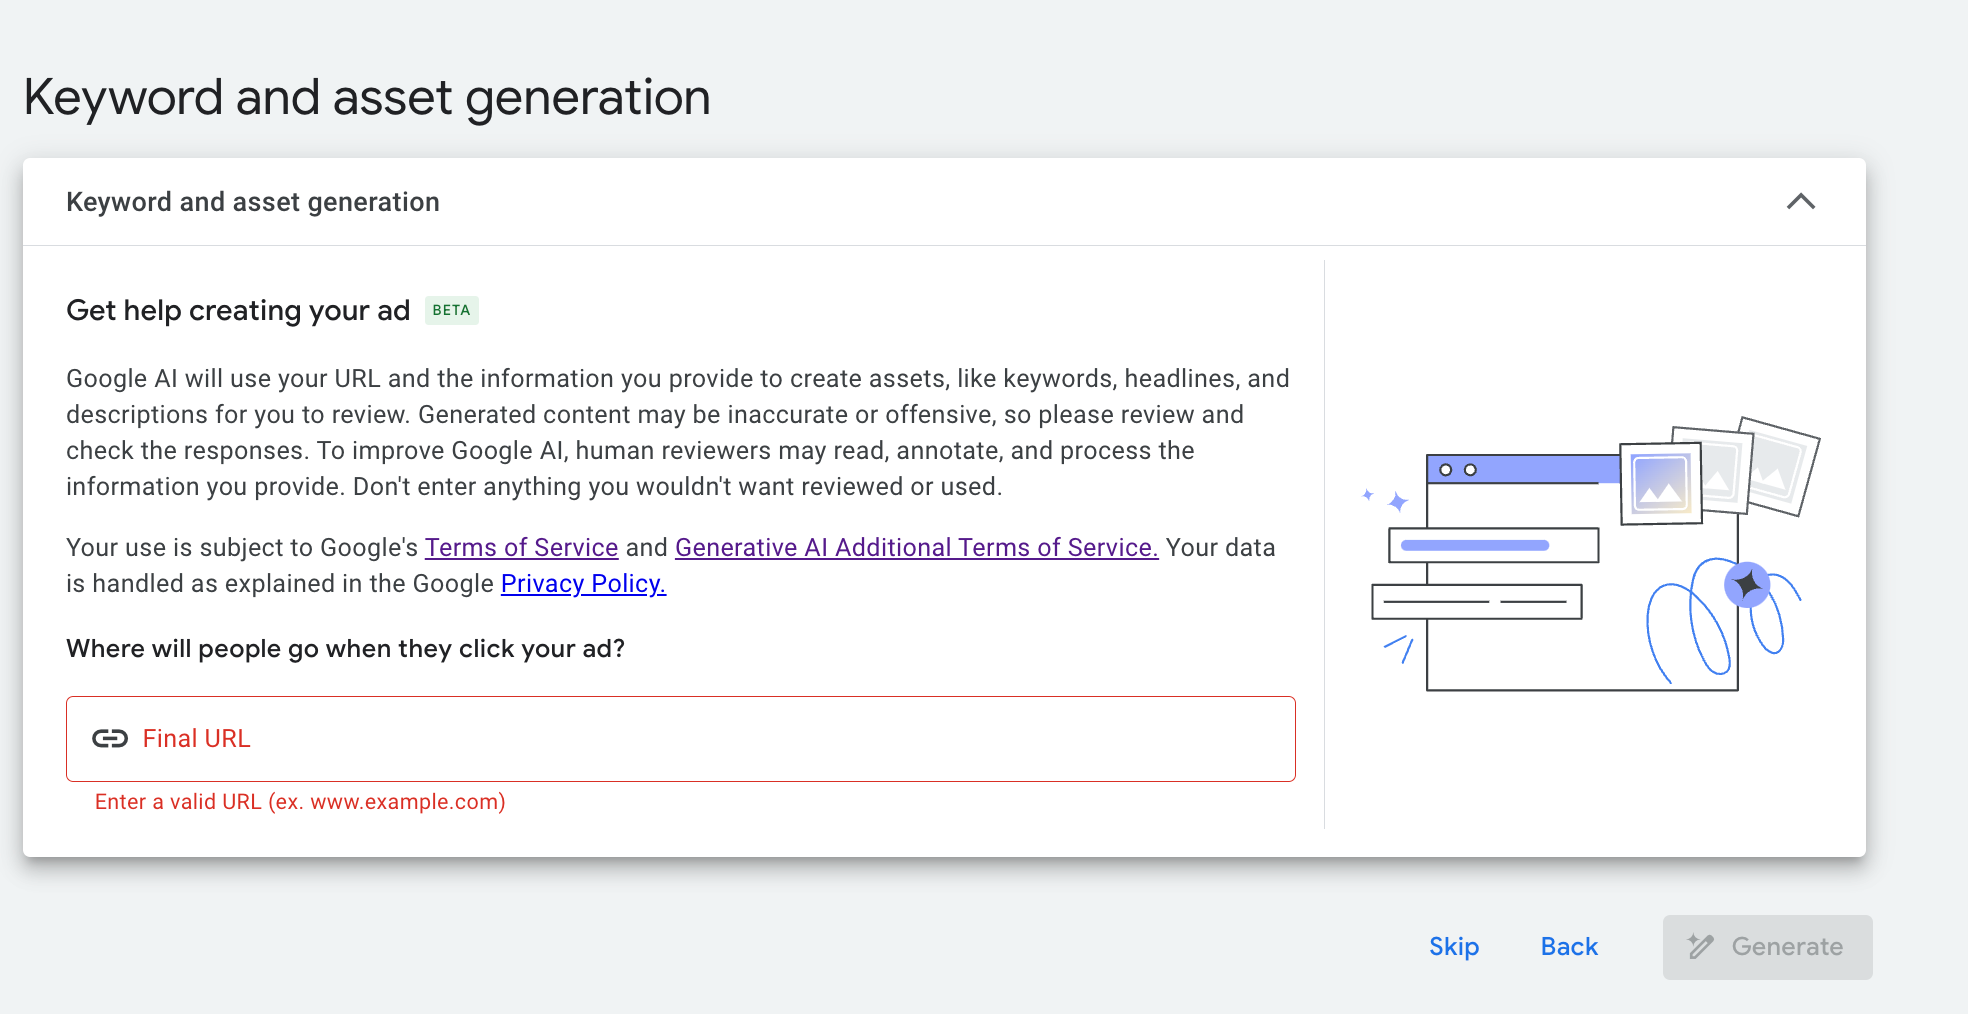Click the 'Keyword and asset generation' card header text

coord(253,202)
